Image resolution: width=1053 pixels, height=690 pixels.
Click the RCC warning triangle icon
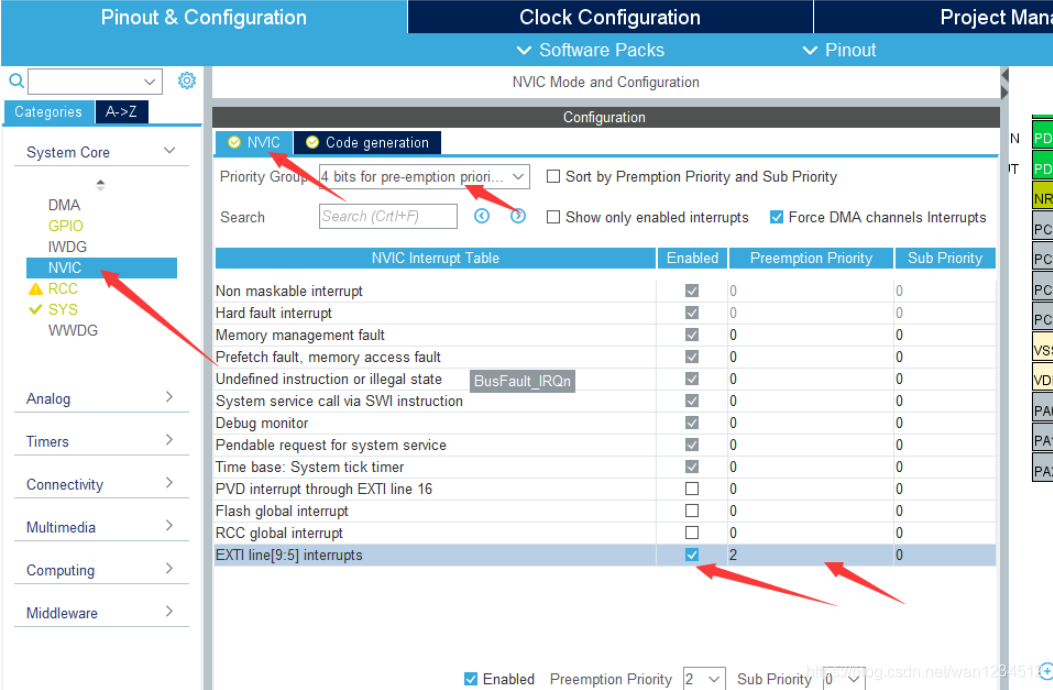click(36, 289)
